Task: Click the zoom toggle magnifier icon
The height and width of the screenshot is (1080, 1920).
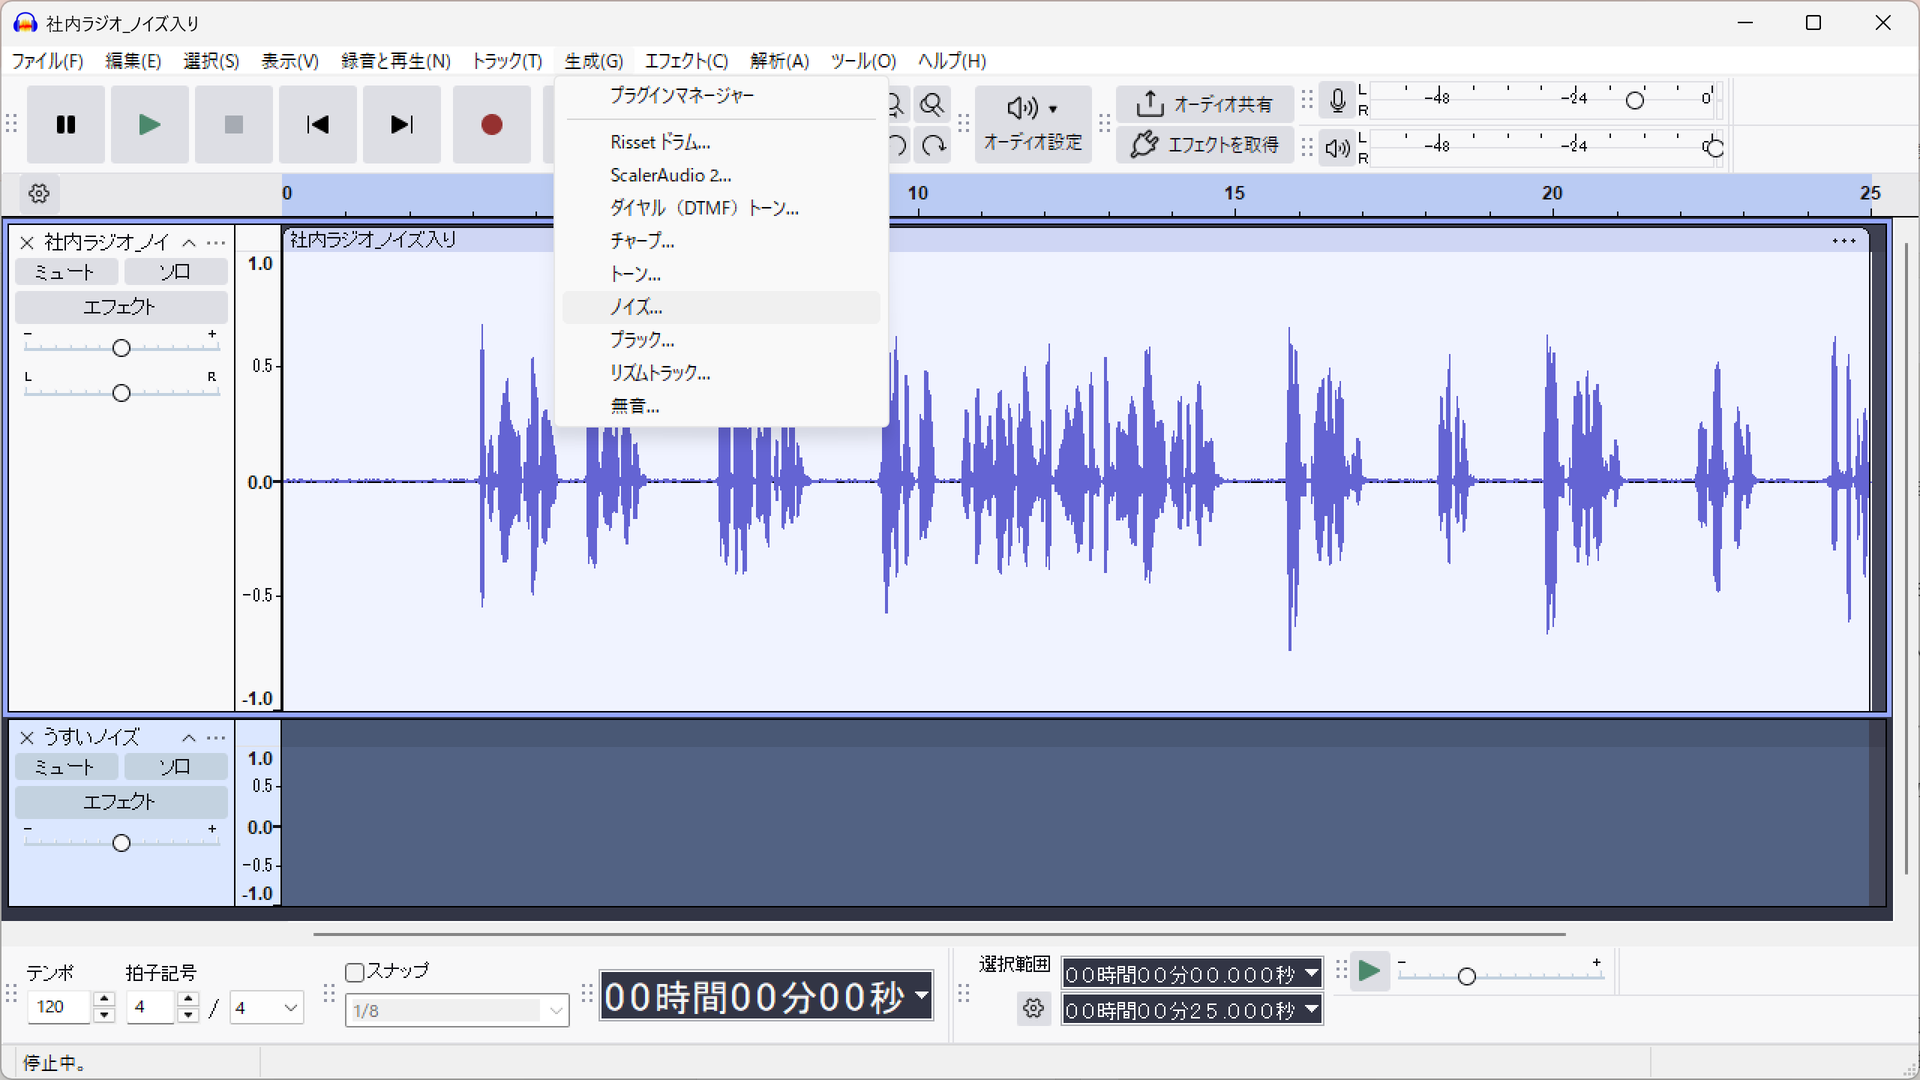Action: tap(932, 105)
